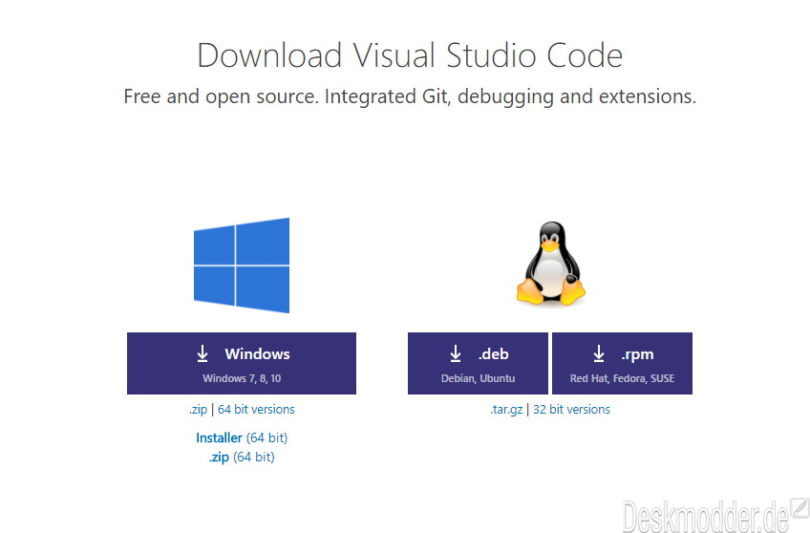Expand the 64 bit versions link
Image resolution: width=810 pixels, height=533 pixels.
[x=256, y=409]
